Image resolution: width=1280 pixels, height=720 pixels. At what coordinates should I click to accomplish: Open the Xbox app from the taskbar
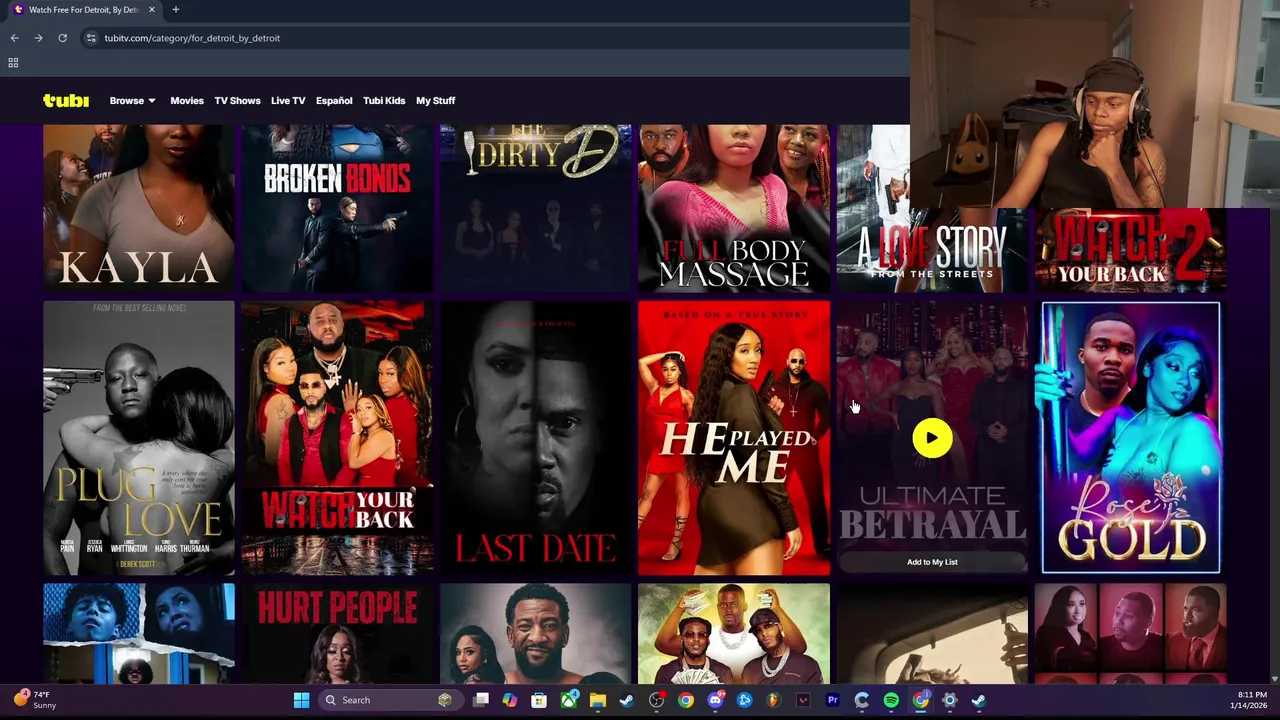569,700
